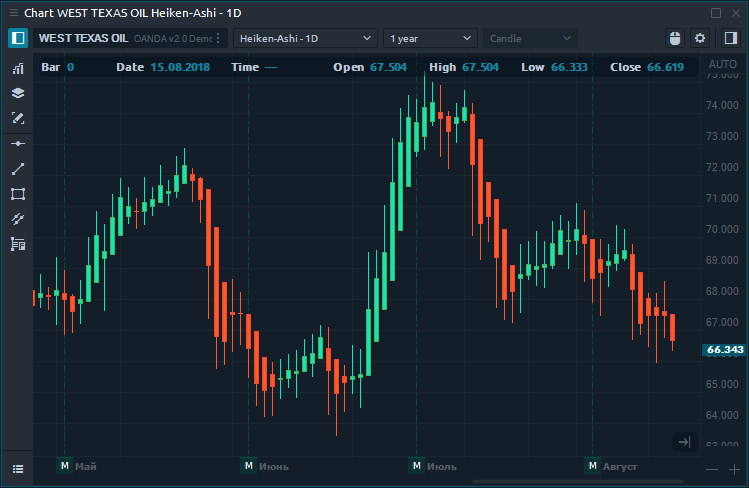Toggle the left toolbar panel button

[x=18, y=38]
